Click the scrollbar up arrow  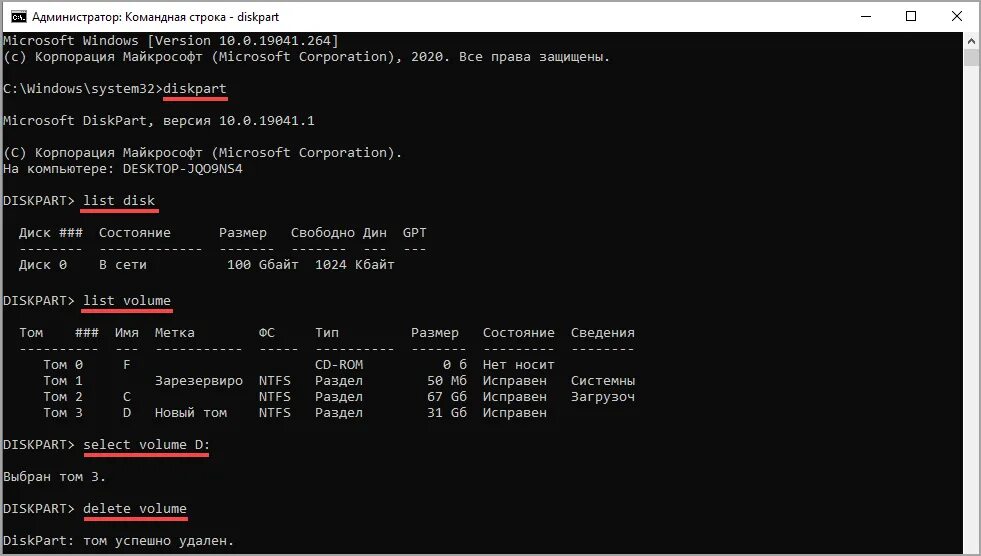click(971, 41)
